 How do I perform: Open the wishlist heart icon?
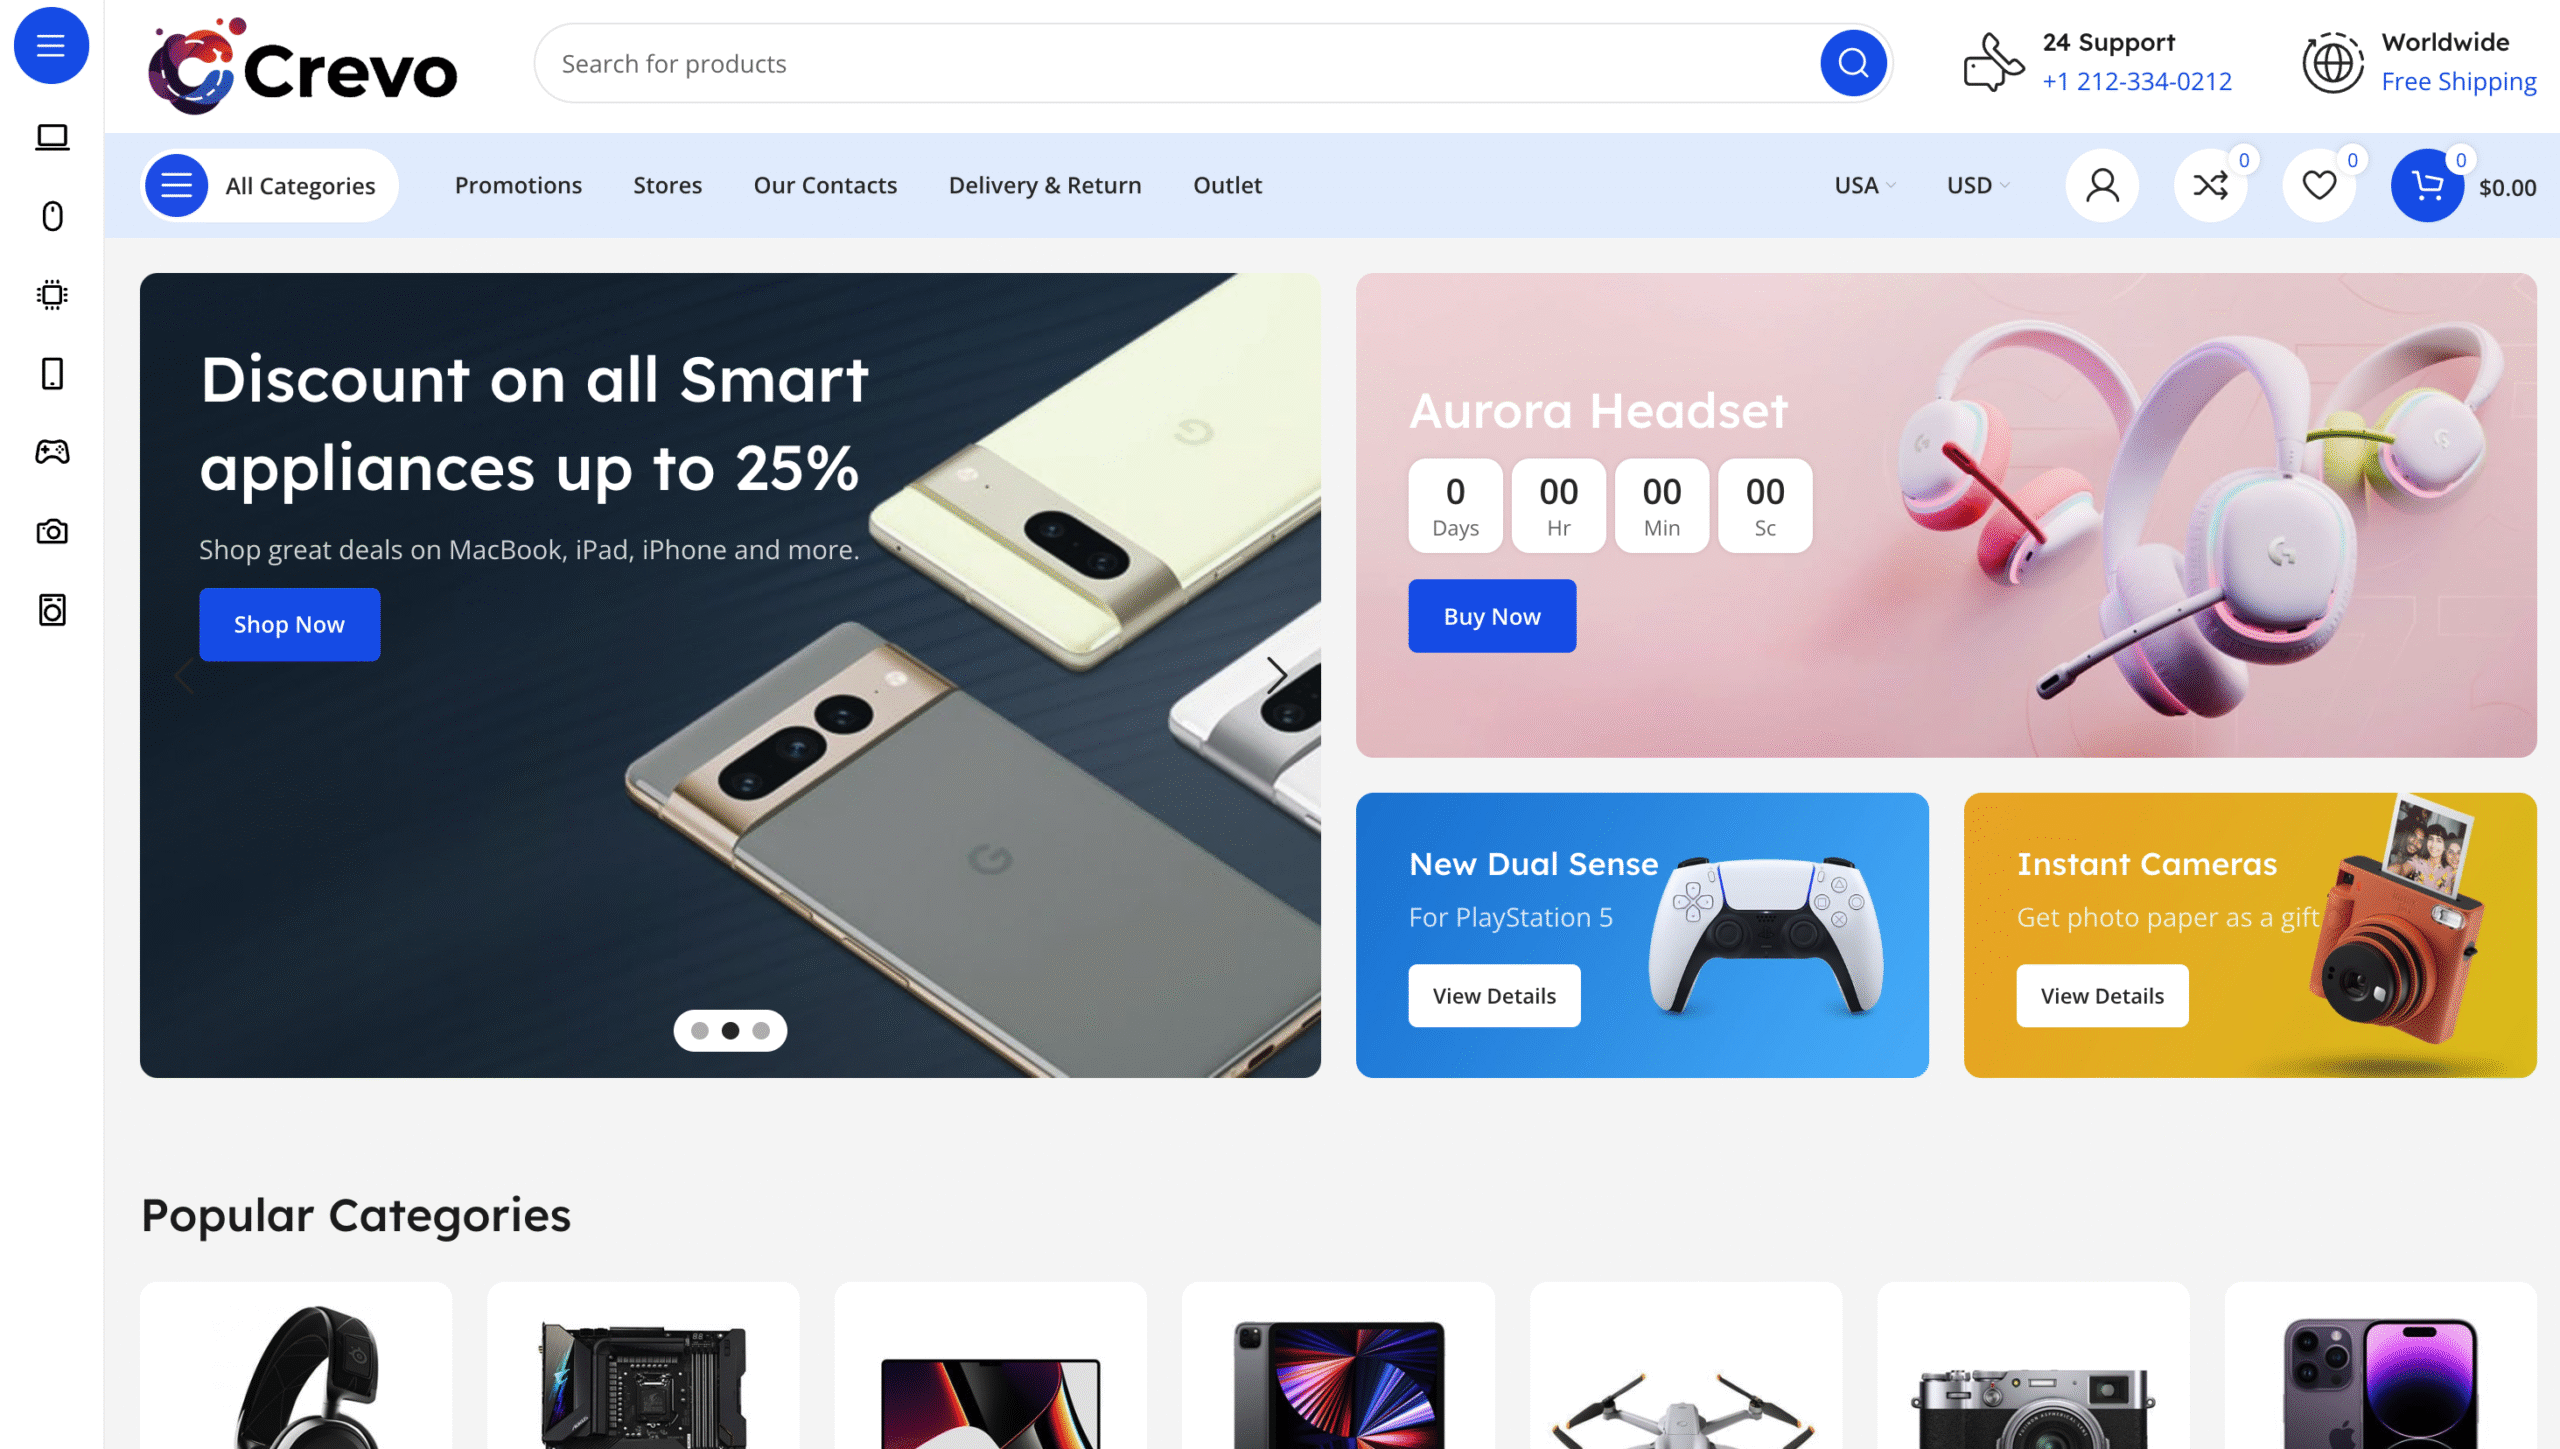(x=2319, y=186)
